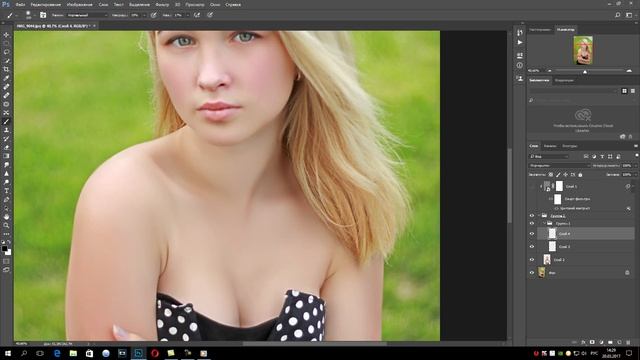
Task: Open the layer blend mode dropdown
Action: (559, 165)
